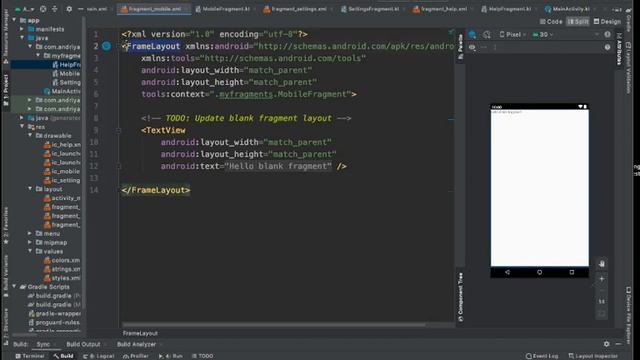Click zoom to fit screen icon
Viewport: 640px width, 360px height.
pos(602,313)
